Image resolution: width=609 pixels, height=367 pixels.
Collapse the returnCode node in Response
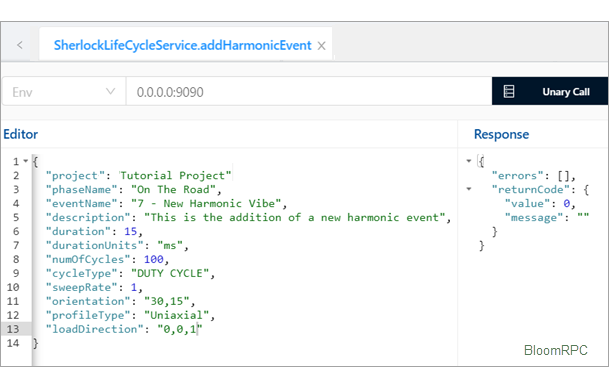(x=469, y=189)
